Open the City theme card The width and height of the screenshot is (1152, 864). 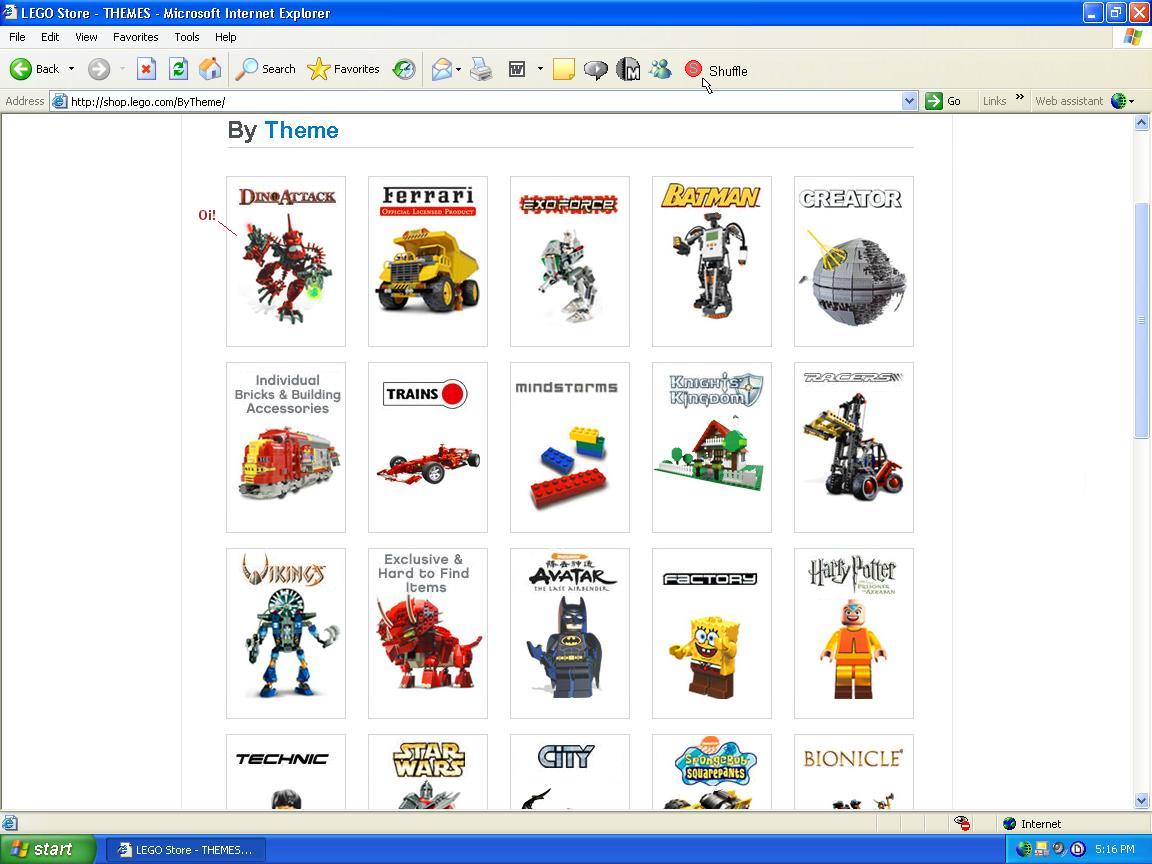[569, 772]
